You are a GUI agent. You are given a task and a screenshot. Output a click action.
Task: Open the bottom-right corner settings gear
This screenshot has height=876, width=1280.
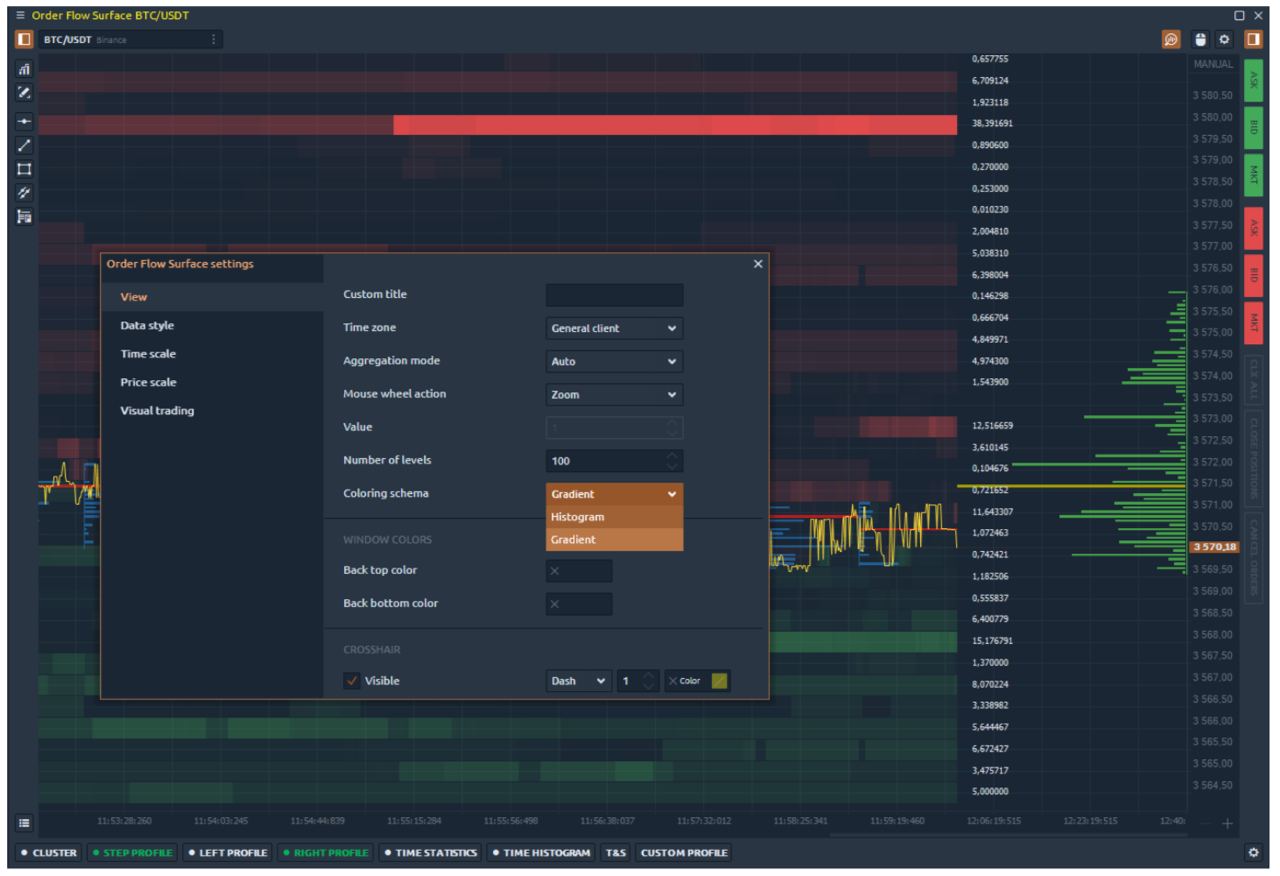point(1253,853)
